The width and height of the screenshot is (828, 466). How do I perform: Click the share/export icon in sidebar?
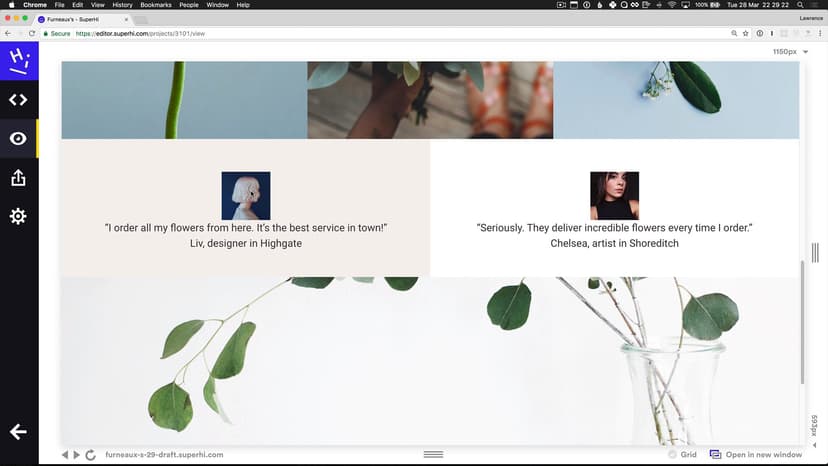(x=18, y=178)
